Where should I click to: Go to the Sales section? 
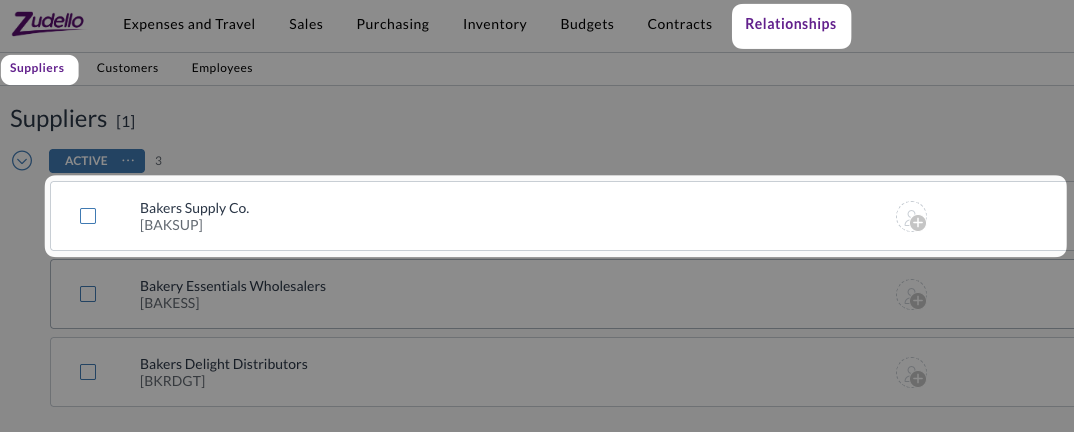click(x=306, y=24)
